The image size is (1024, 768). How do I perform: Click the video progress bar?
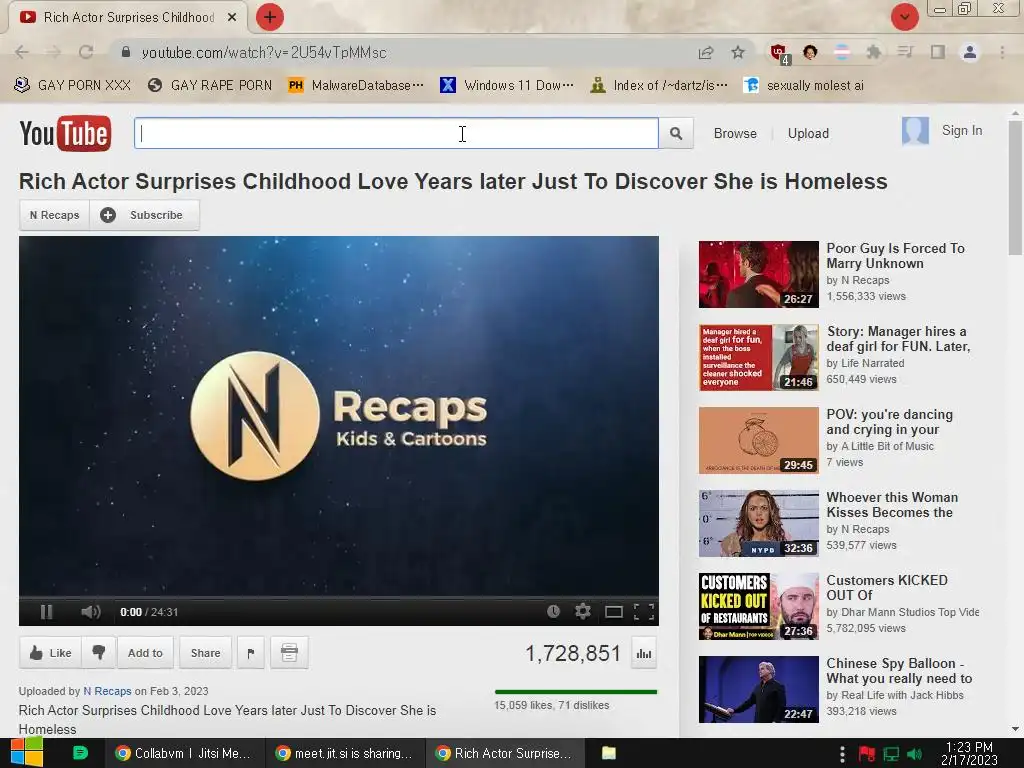(338, 596)
